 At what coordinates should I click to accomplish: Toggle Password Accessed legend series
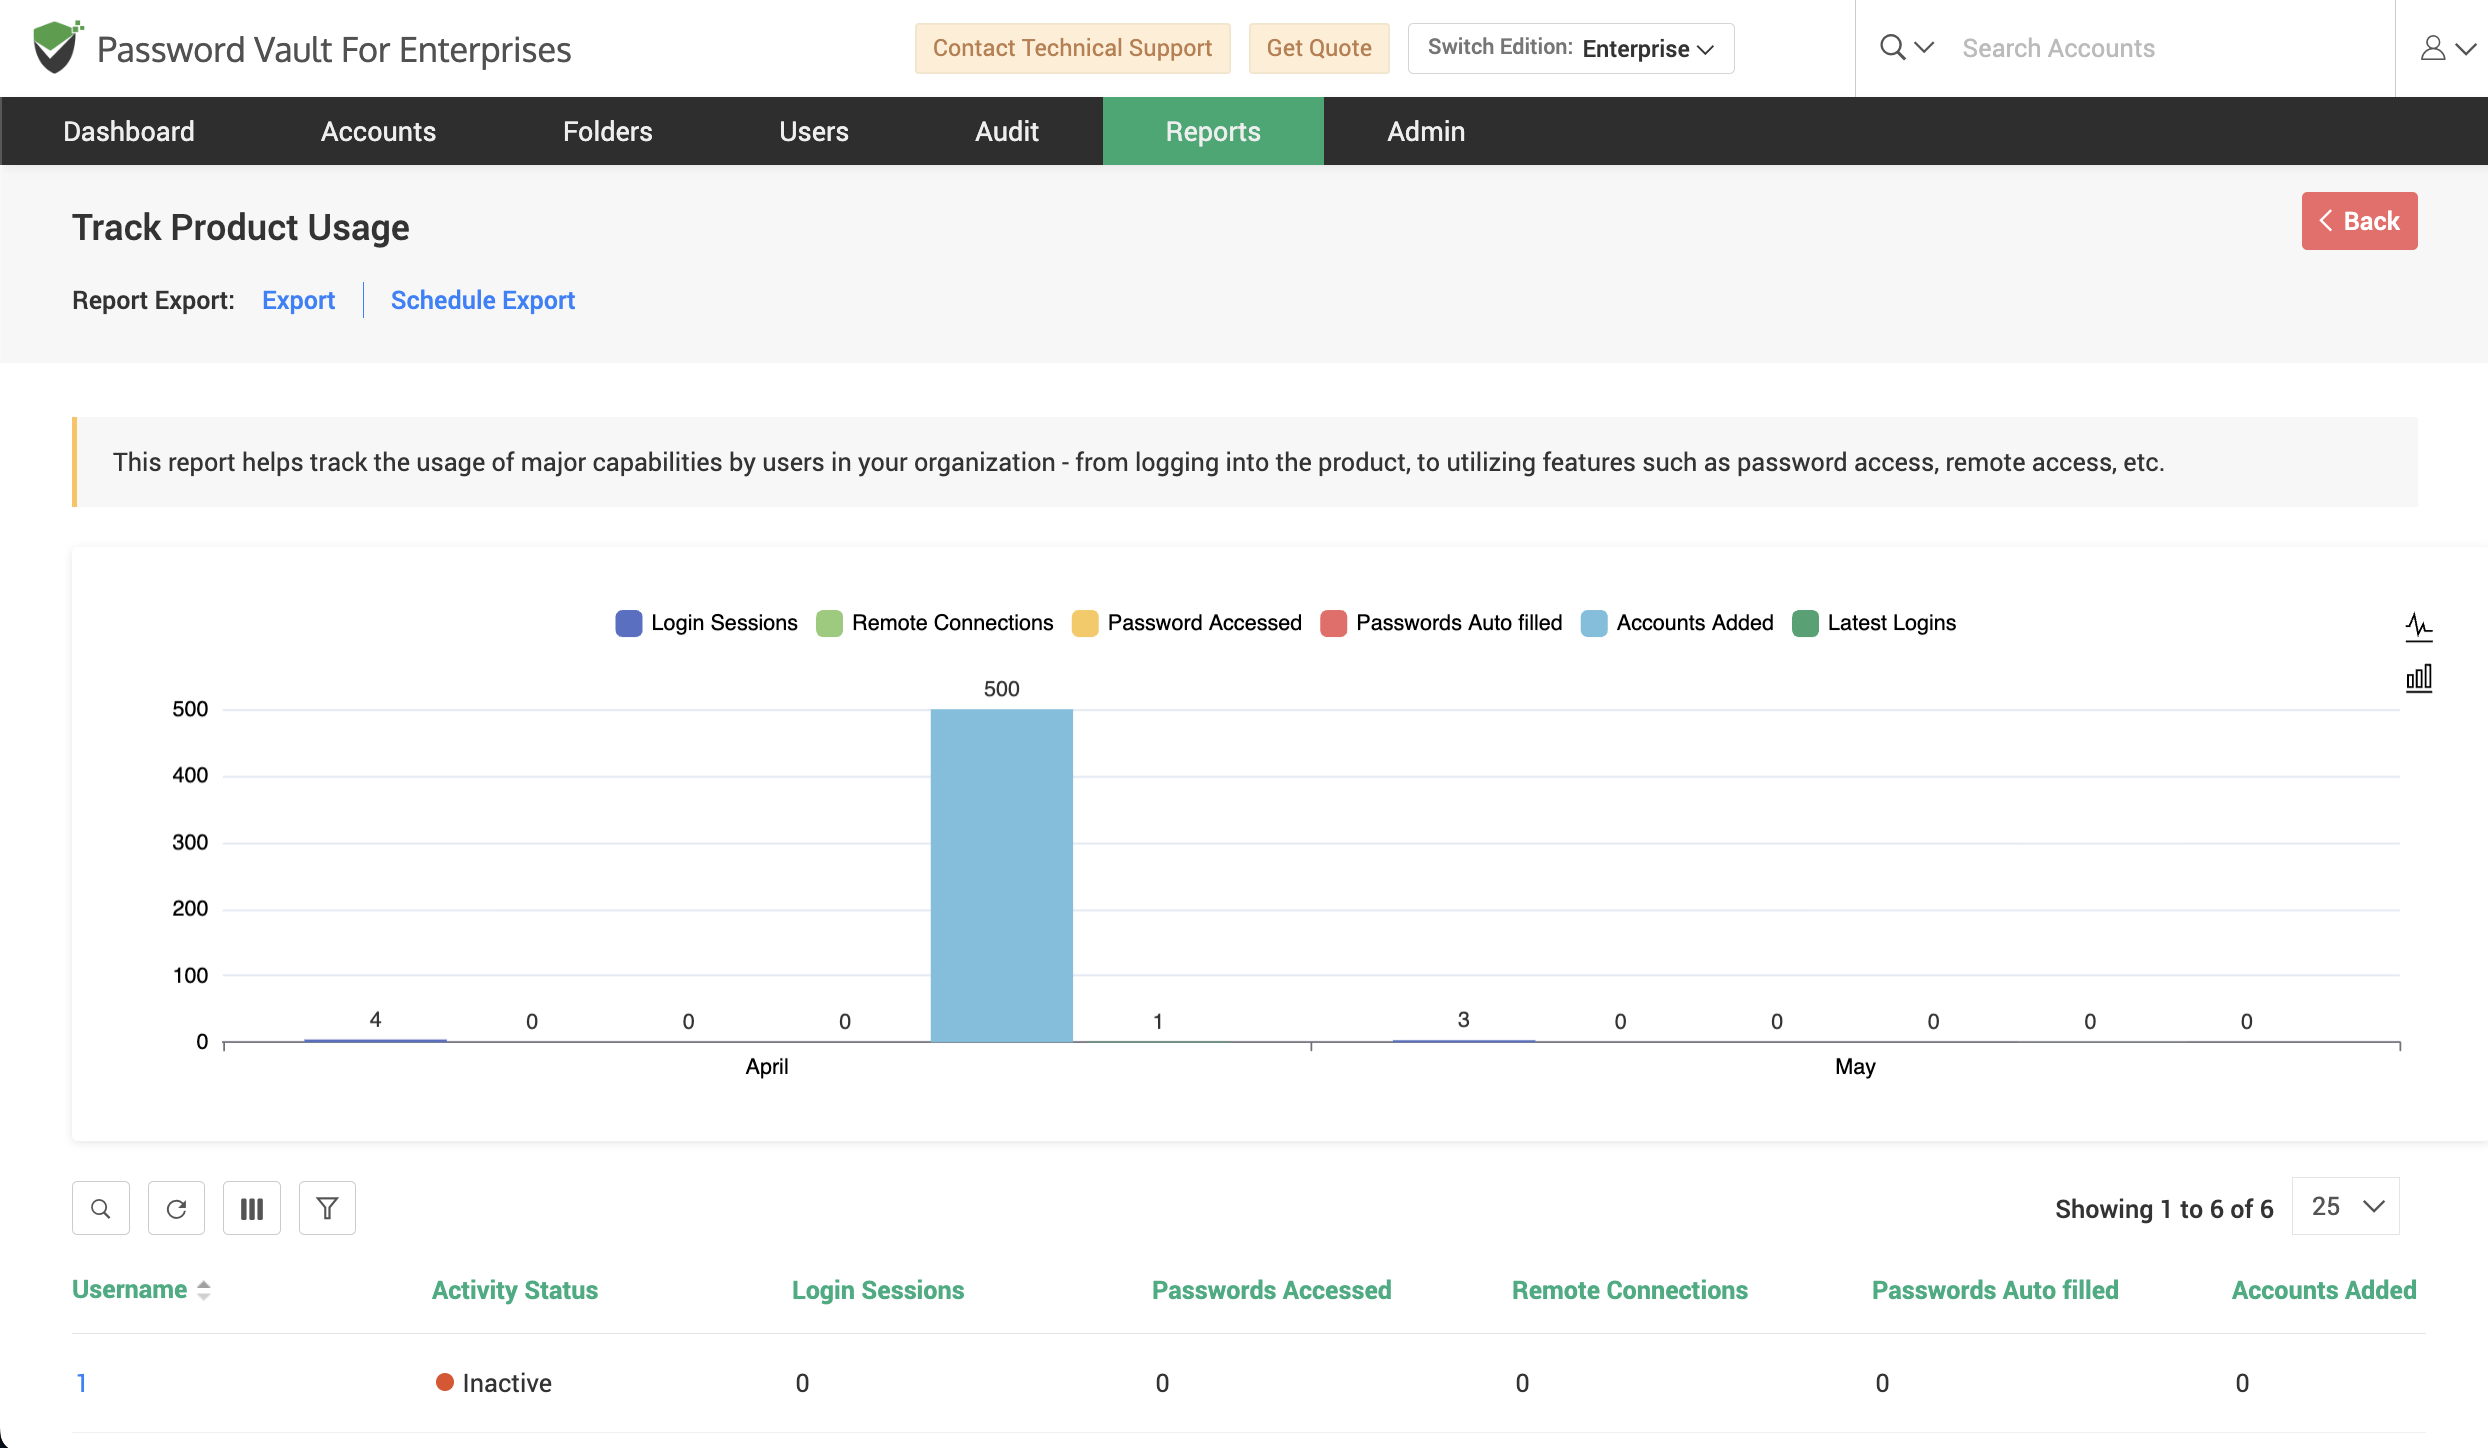tap(1187, 623)
